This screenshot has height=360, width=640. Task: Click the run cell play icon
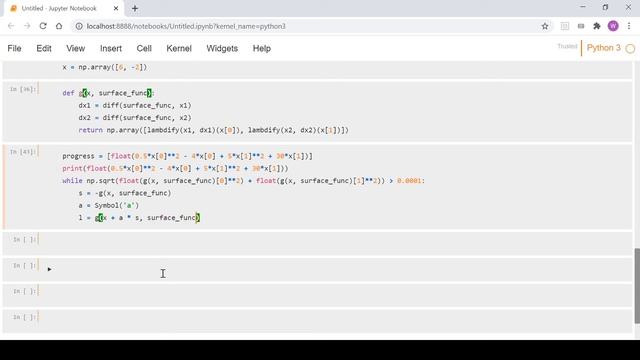pos(49,269)
